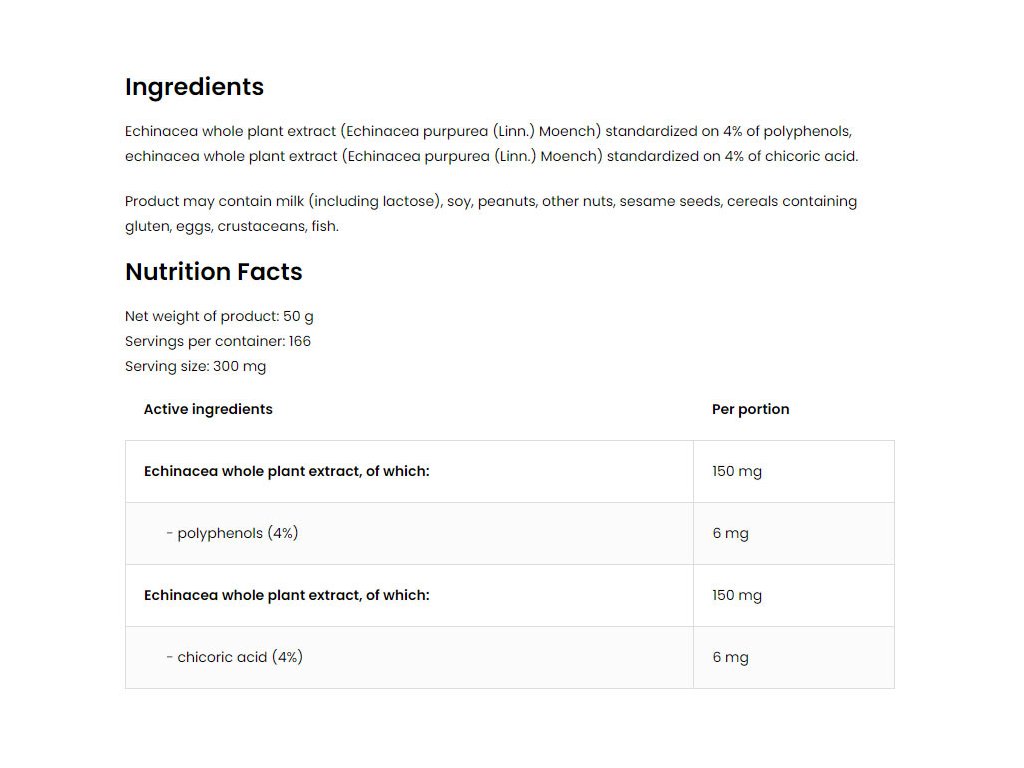Click the second 150 mg portion value
The height and width of the screenshot is (768, 1024).
point(737,596)
